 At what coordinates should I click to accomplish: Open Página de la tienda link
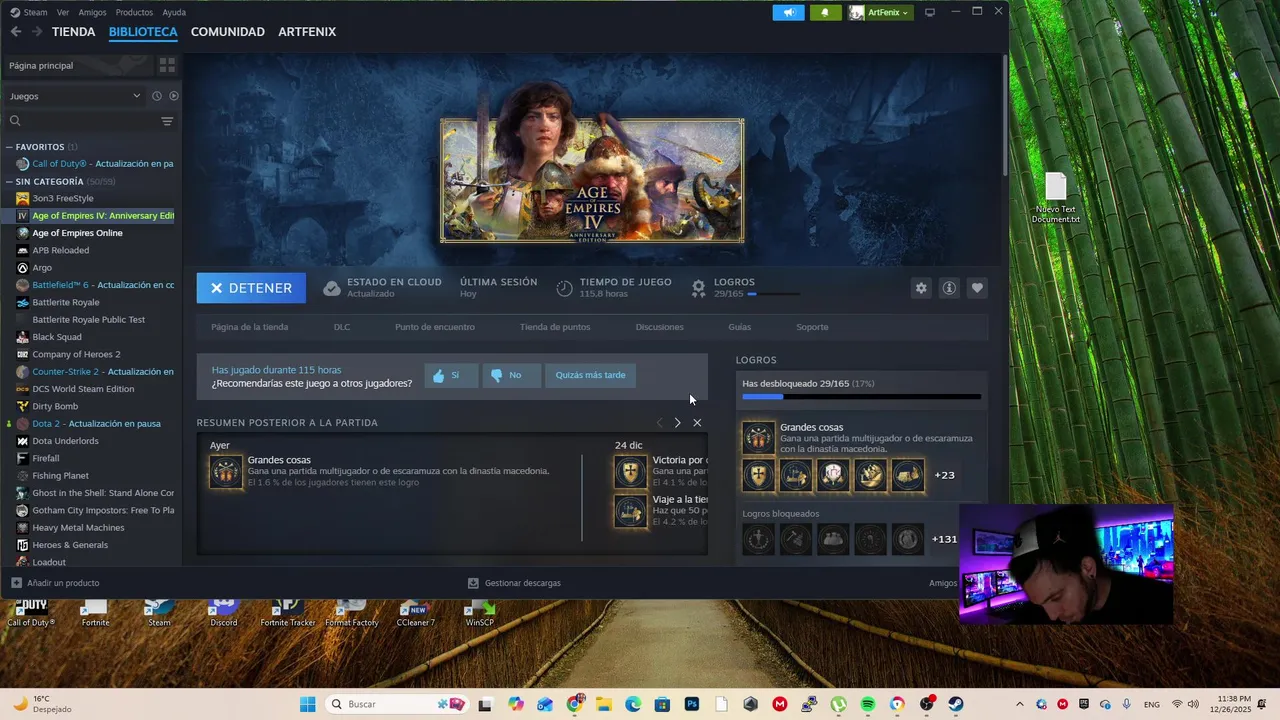[x=249, y=327]
